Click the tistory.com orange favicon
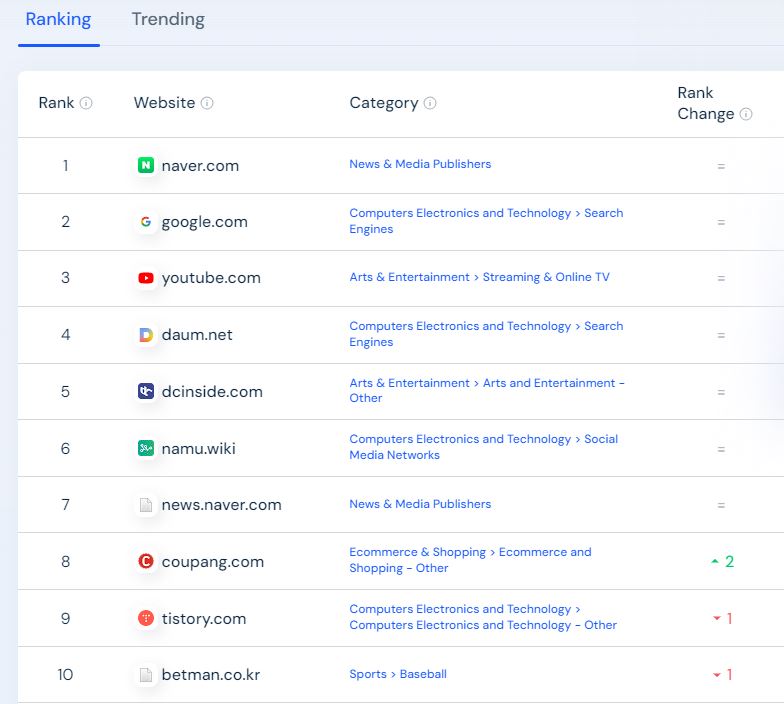 click(146, 618)
